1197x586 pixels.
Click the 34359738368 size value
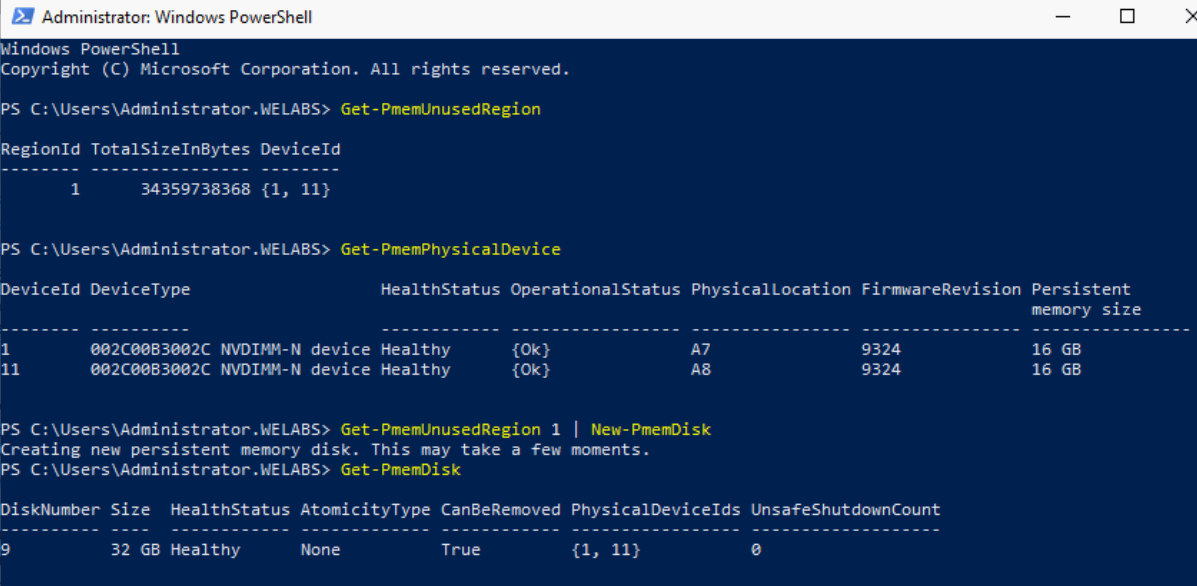tap(195, 189)
